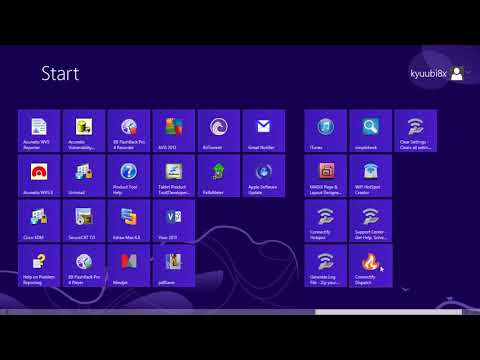Viewport: 480px width, 360px height.
Task: Launch the Connectify Hotspot tile
Action: pos(325,221)
